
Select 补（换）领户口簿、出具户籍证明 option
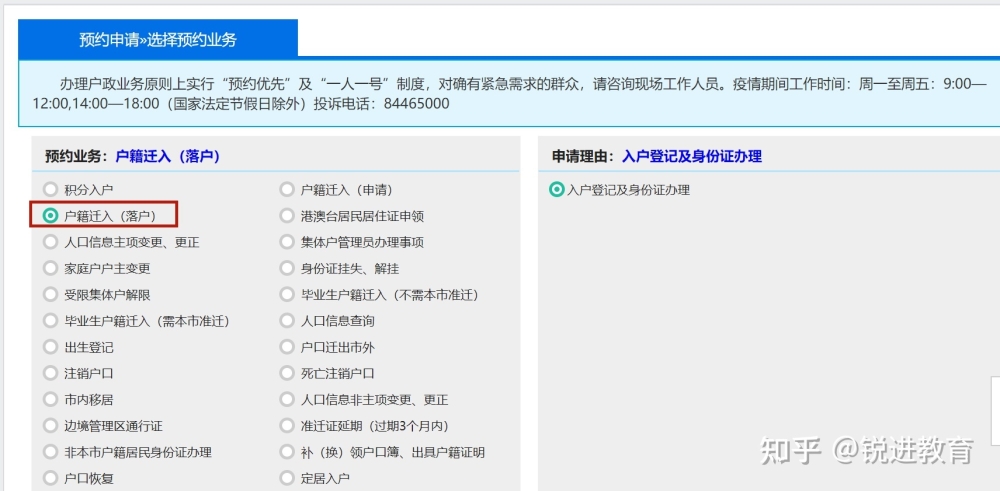click(x=287, y=452)
